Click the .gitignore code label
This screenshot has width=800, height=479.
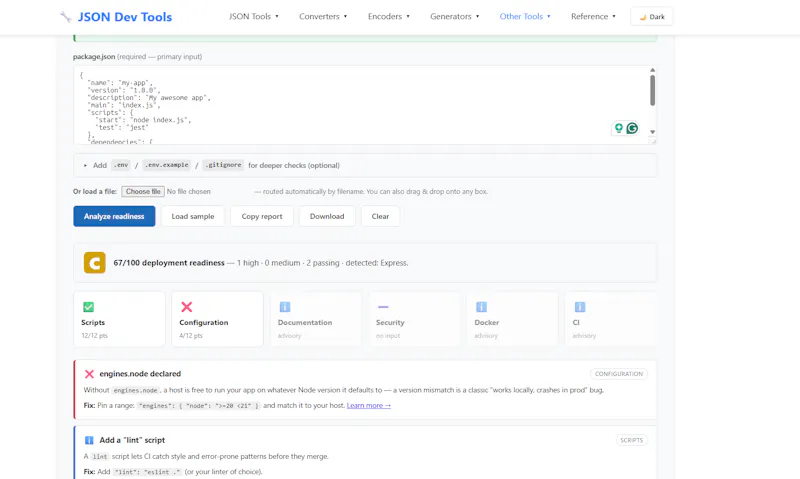click(223, 165)
